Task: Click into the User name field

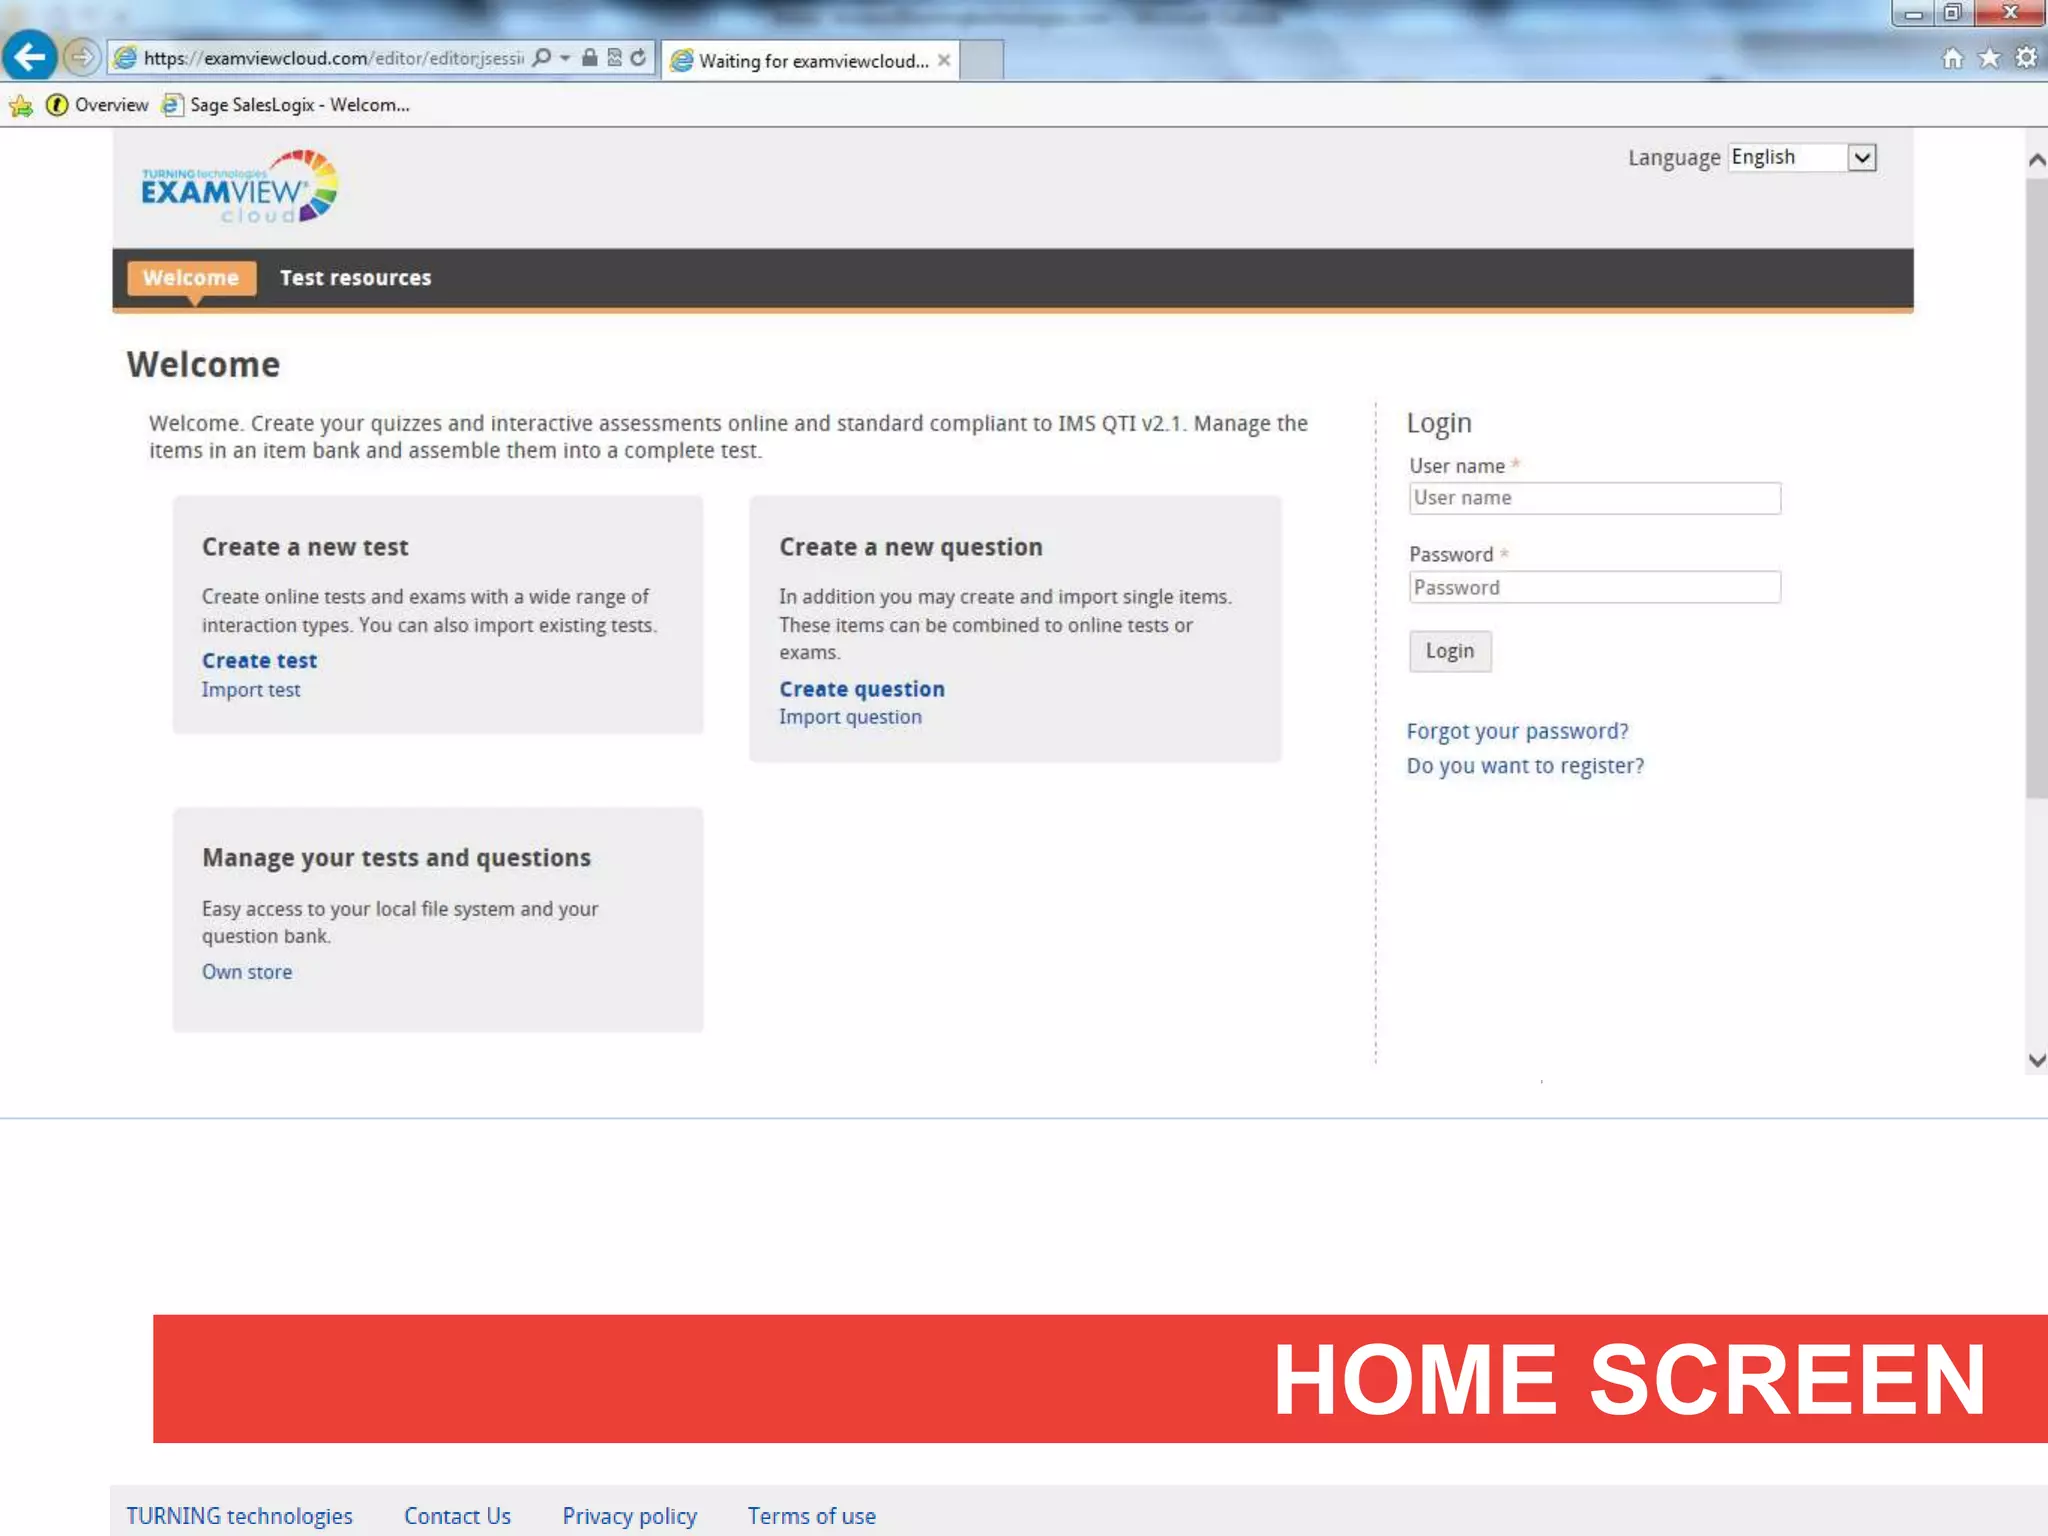Action: click(1594, 498)
